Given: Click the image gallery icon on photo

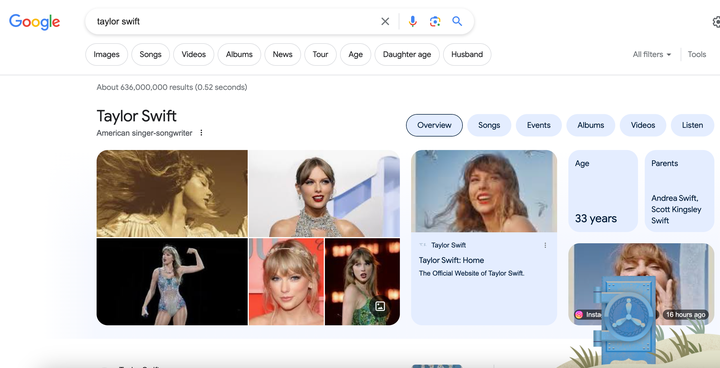Looking at the screenshot, I should (x=380, y=306).
